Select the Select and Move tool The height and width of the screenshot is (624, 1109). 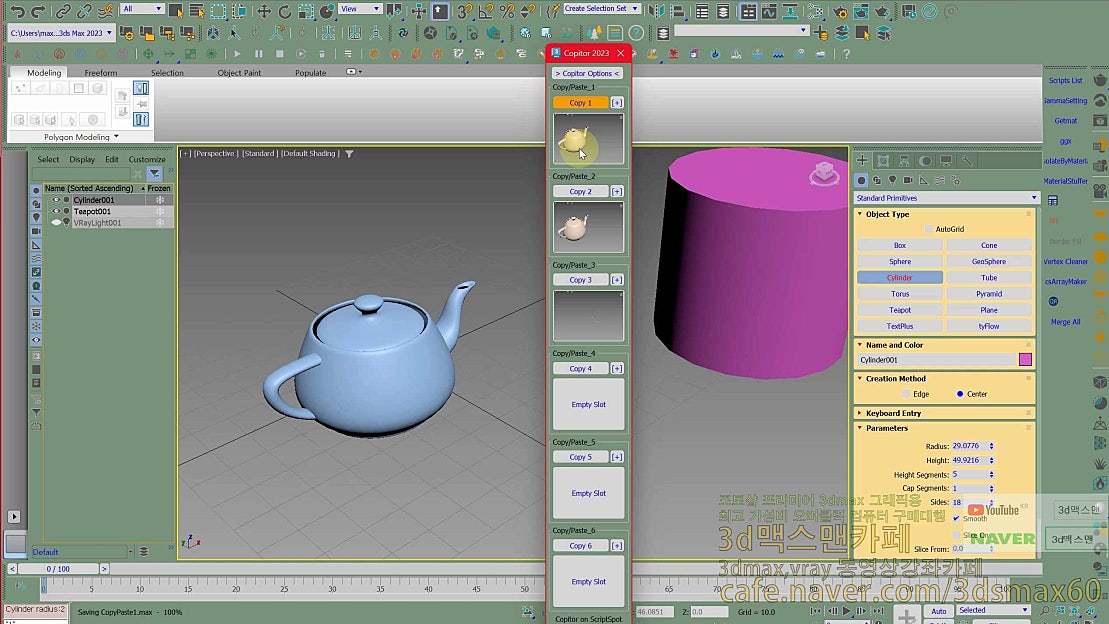pos(264,11)
